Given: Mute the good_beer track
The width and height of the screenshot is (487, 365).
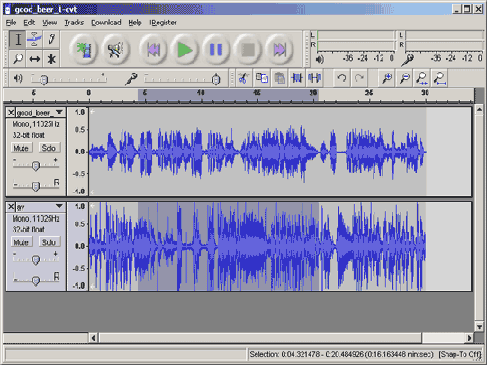Looking at the screenshot, I should (x=21, y=148).
